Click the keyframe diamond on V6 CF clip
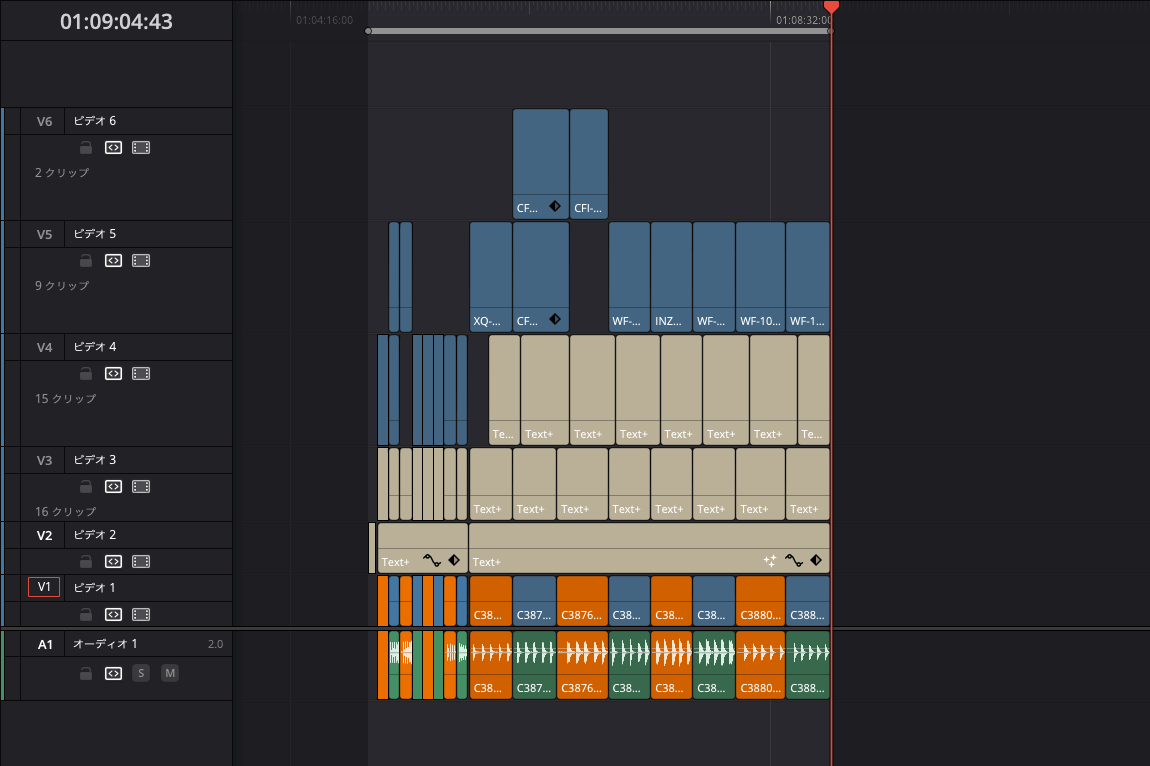 [555, 206]
